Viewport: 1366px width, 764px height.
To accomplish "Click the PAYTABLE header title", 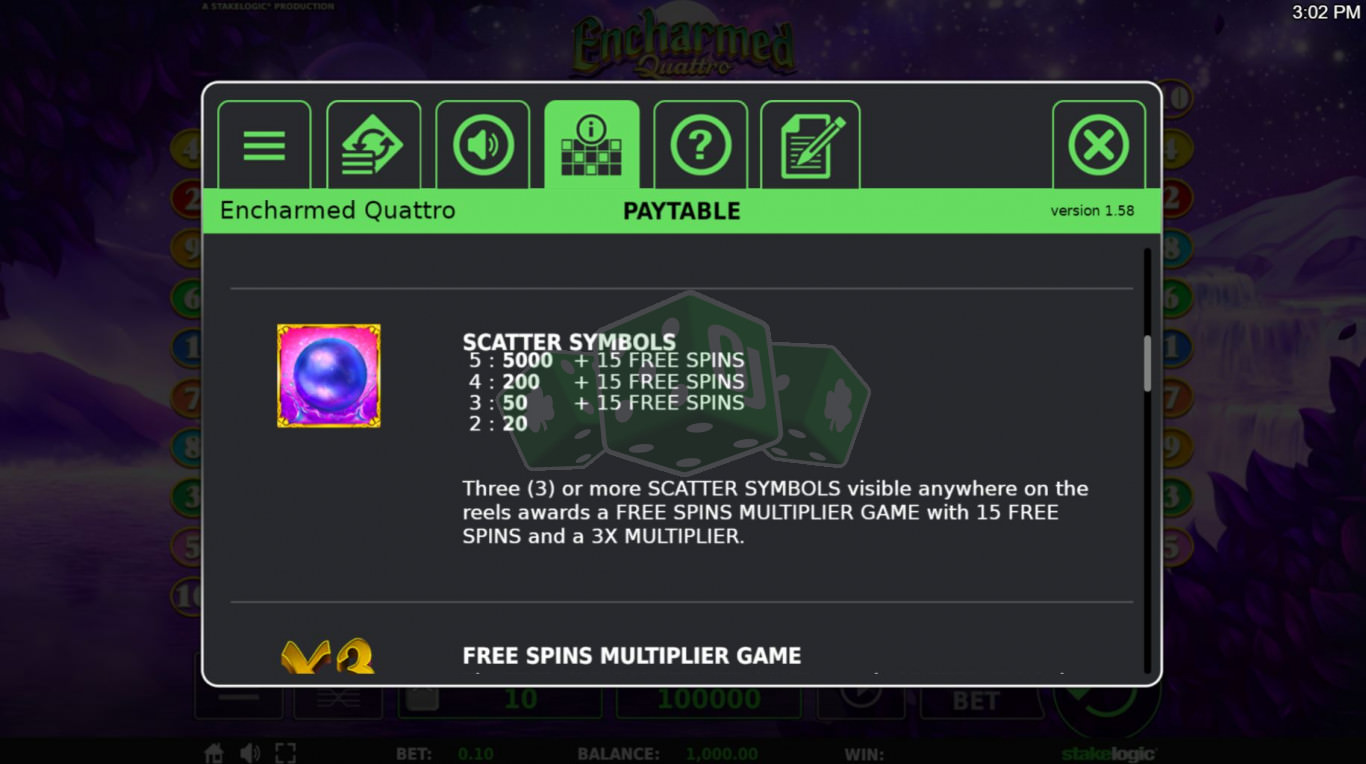I will click(682, 211).
